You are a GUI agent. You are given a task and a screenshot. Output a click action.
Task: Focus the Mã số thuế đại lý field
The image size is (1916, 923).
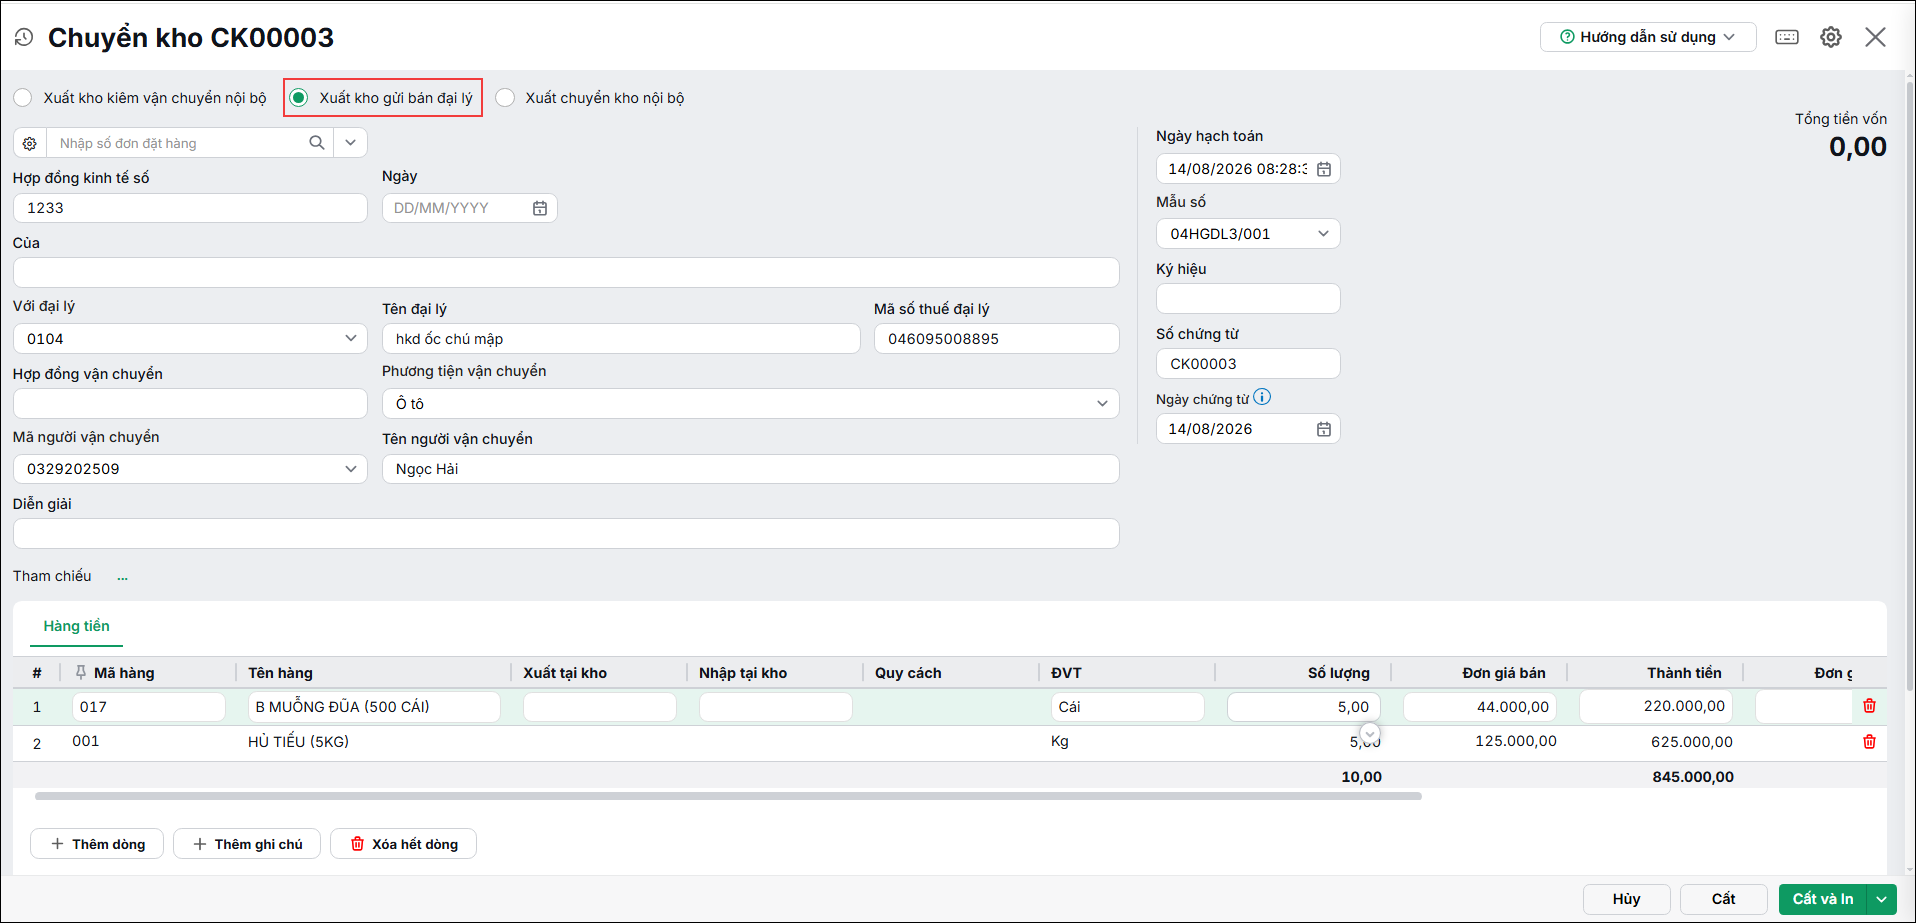(997, 339)
